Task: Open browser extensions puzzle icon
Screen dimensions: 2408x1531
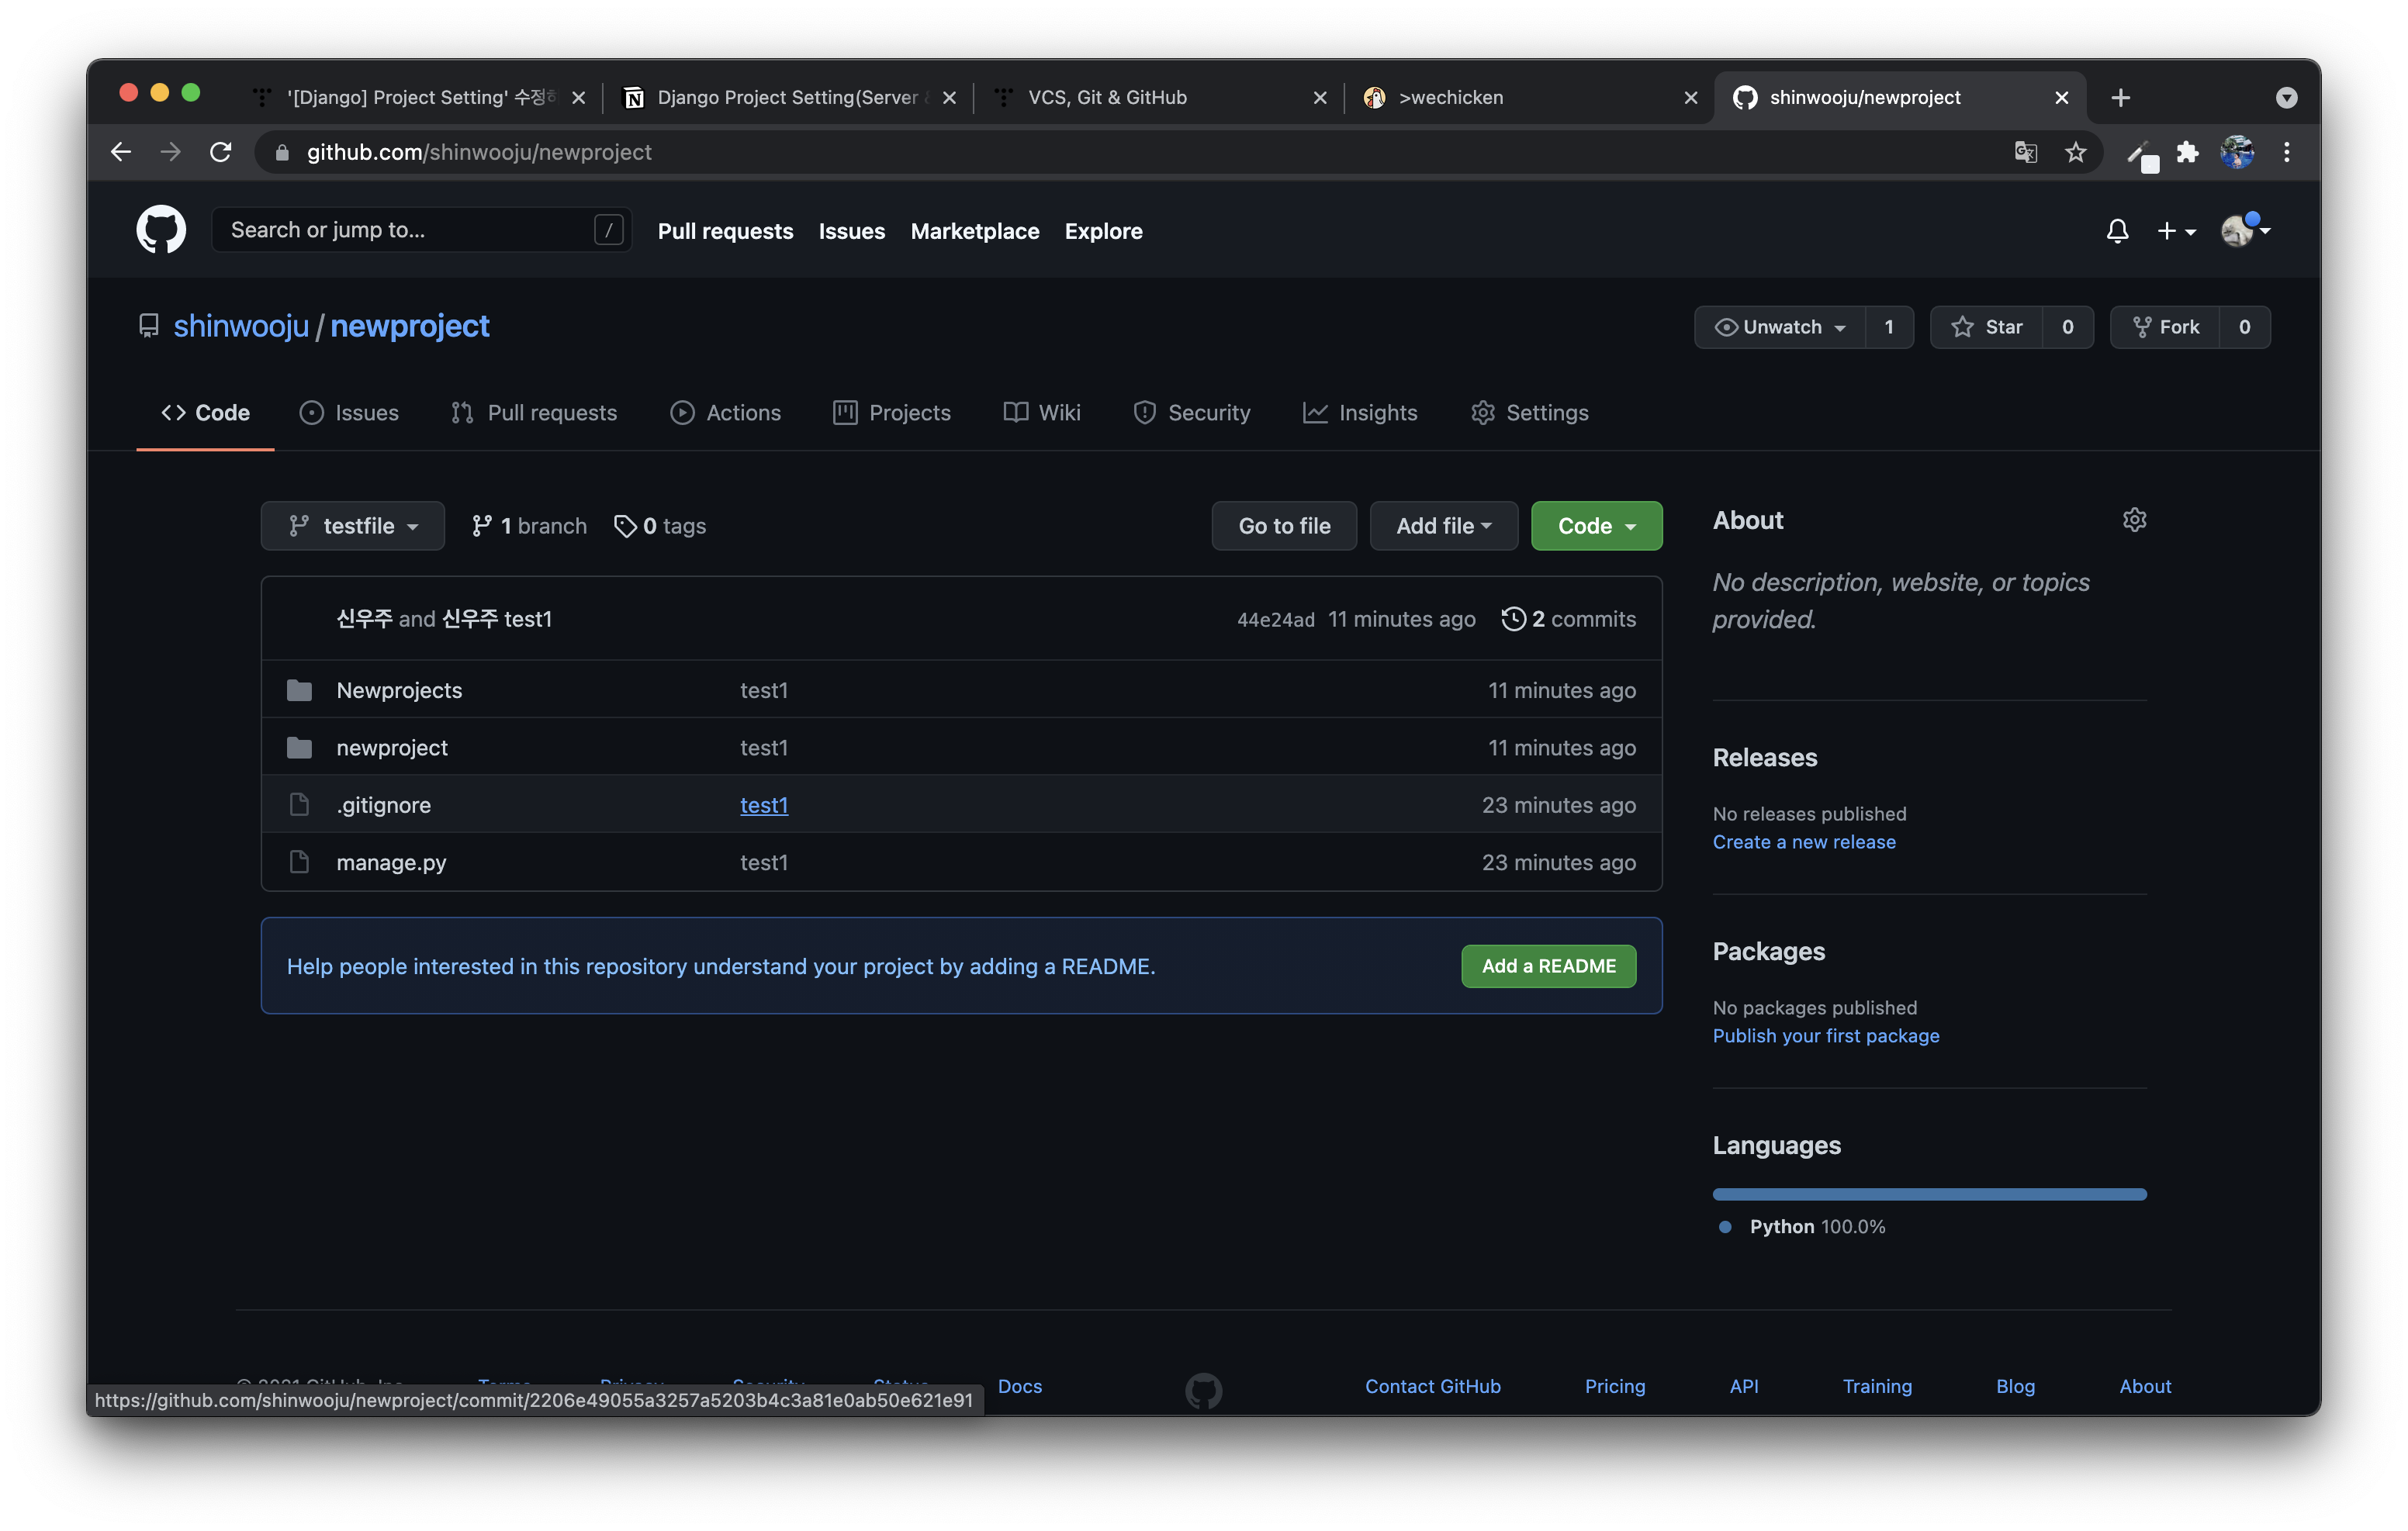Action: coord(2187,152)
